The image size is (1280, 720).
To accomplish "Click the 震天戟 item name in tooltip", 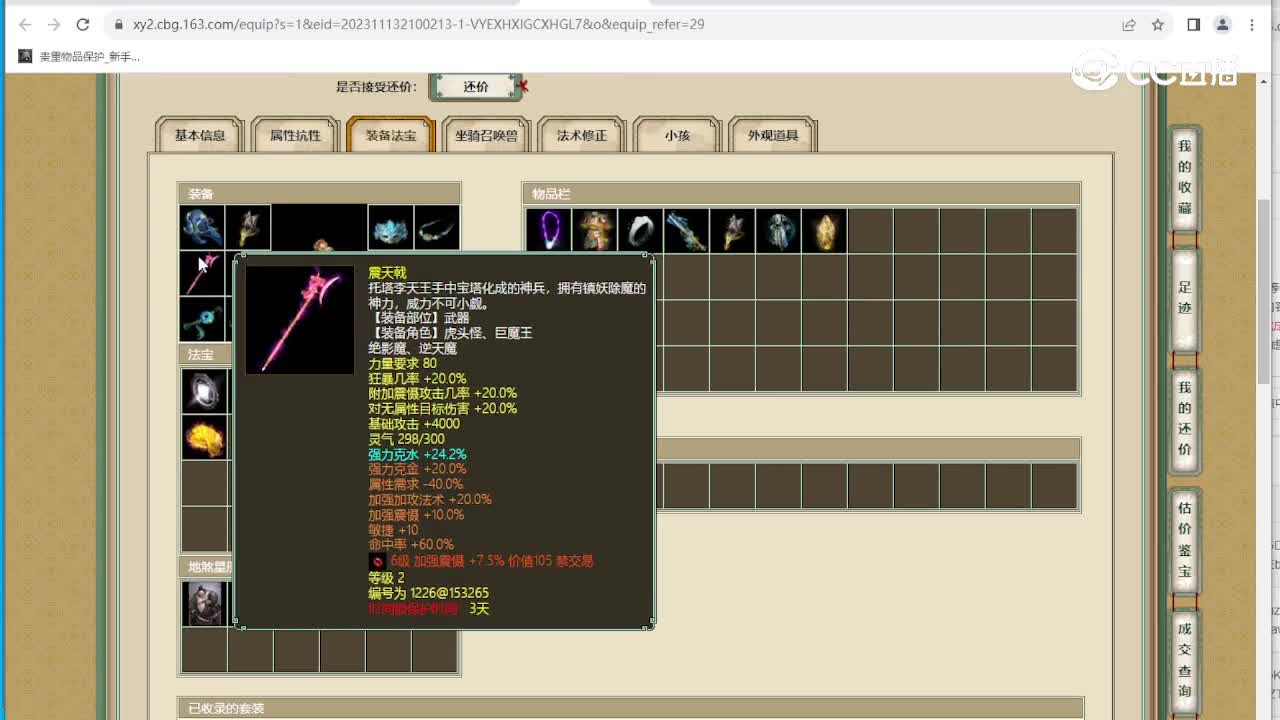I will pyautogui.click(x=387, y=273).
